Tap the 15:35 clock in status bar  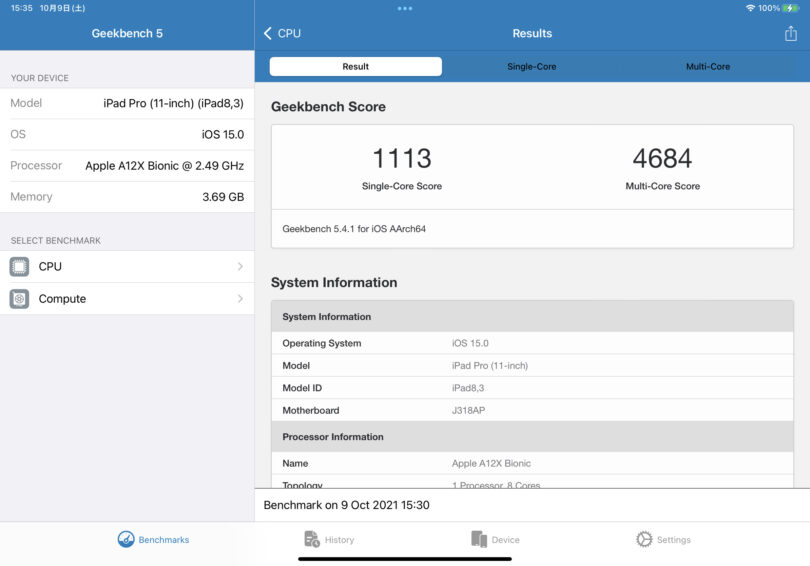22,8
